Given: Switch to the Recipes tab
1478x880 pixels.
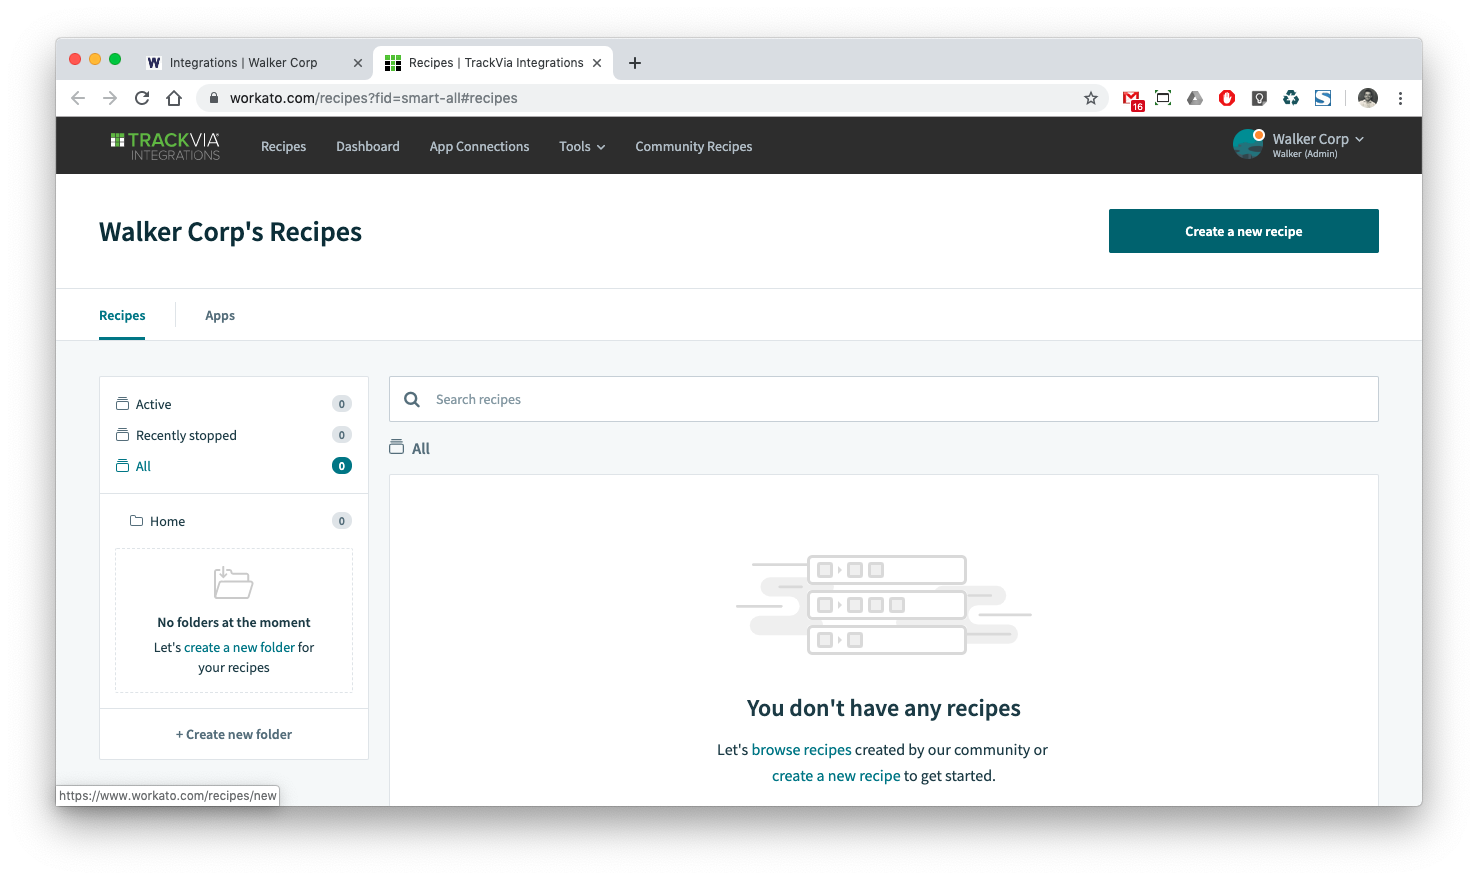Looking at the screenshot, I should tap(122, 315).
